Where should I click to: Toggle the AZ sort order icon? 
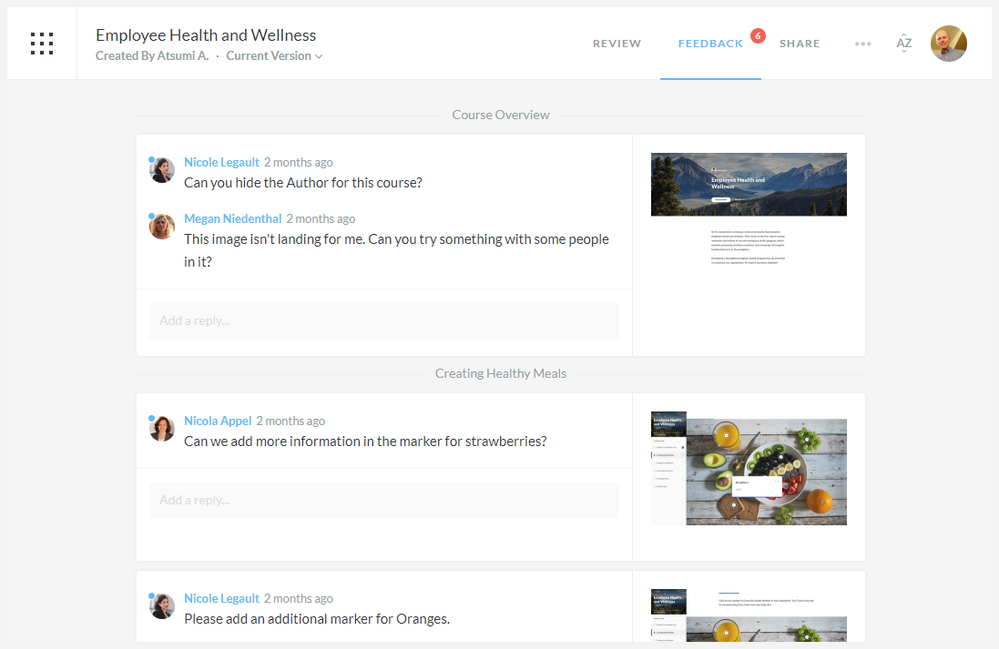click(x=903, y=43)
